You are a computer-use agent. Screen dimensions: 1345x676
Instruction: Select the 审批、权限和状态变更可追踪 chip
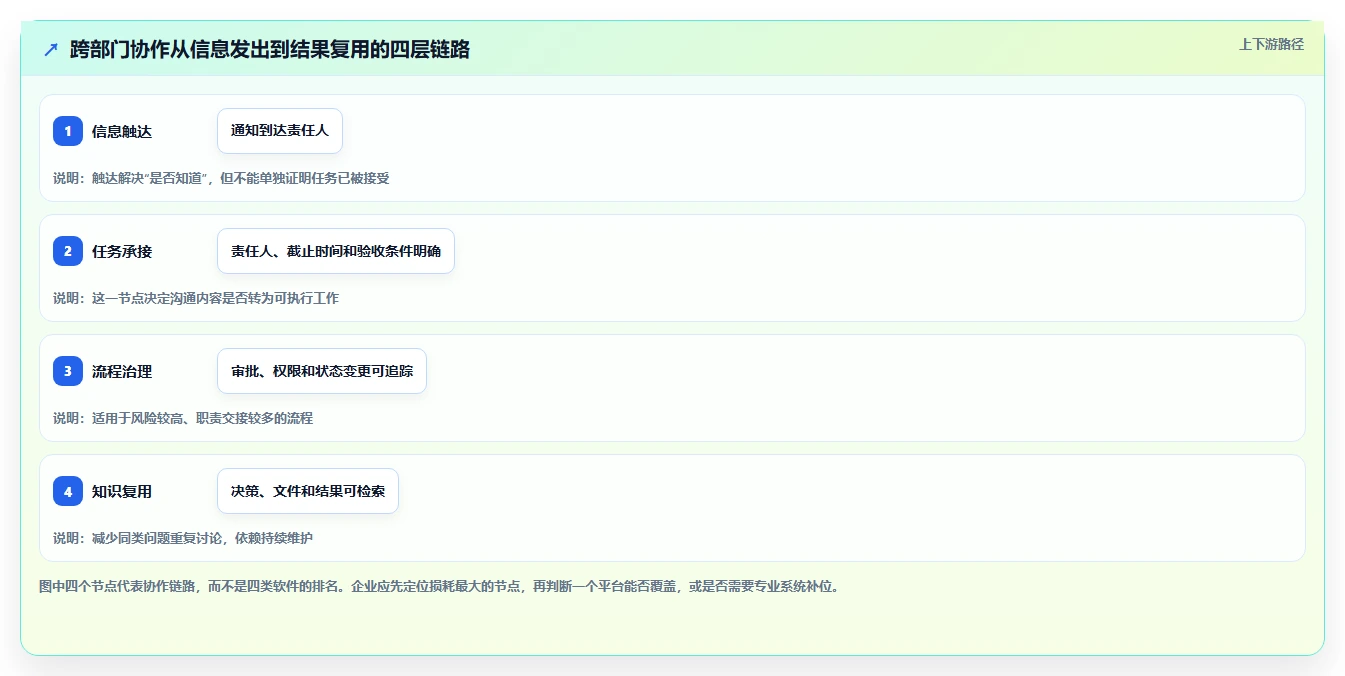pyautogui.click(x=322, y=371)
